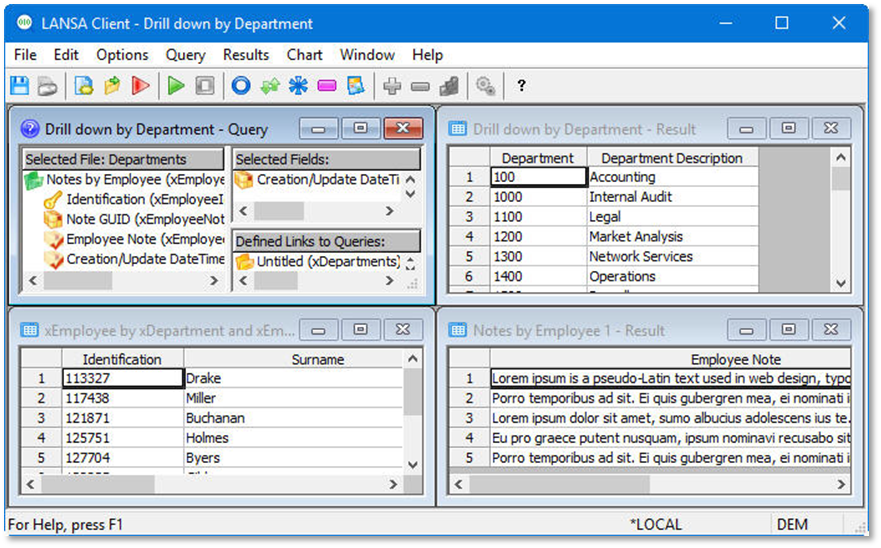Image resolution: width=881 pixels, height=548 pixels.
Task: Click the LANSA Client application icon in title bar
Action: [x=25, y=22]
